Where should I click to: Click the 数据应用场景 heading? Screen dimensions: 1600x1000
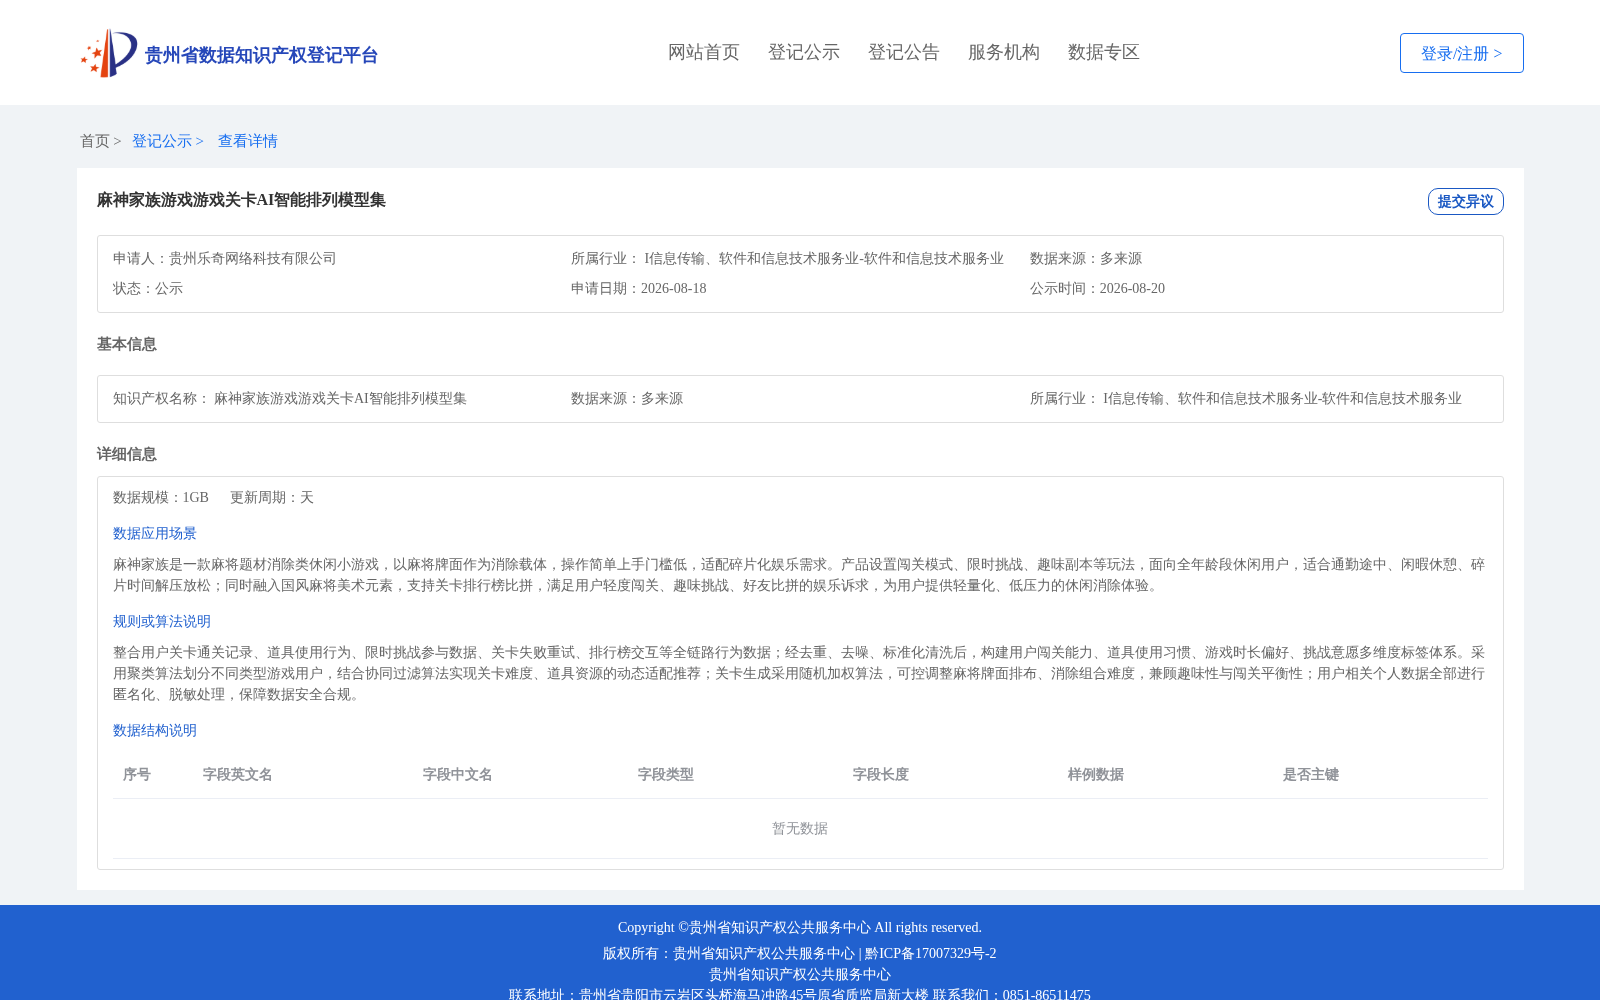pos(155,533)
